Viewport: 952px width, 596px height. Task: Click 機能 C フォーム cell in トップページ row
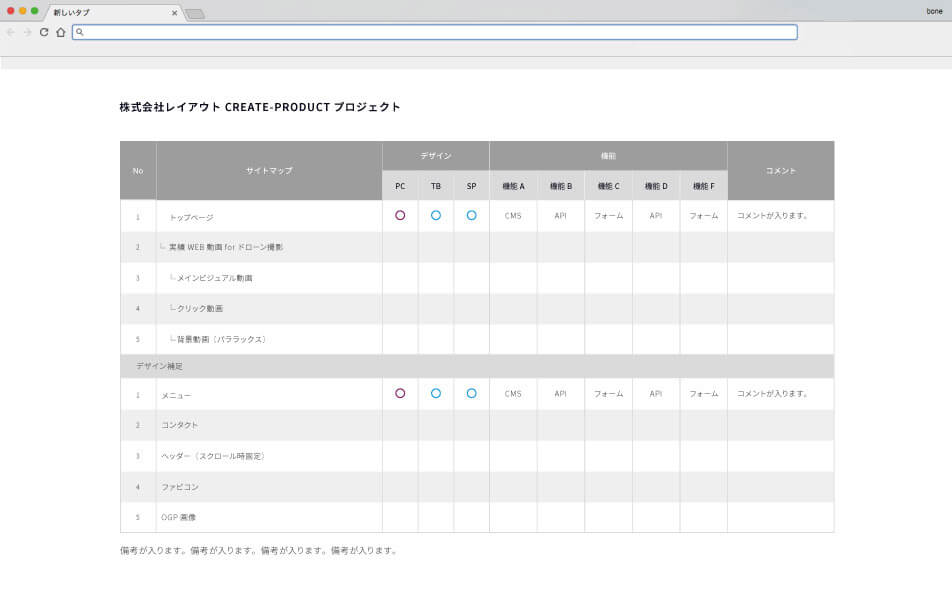(x=608, y=215)
